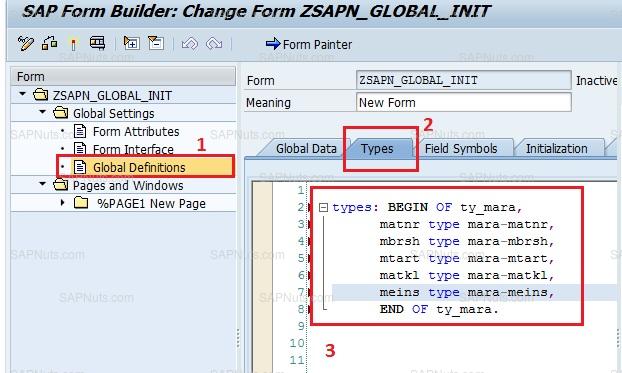This screenshot has width=622, height=373.
Task: Click the 'END OF ty_mara.' line
Action: coord(439,310)
